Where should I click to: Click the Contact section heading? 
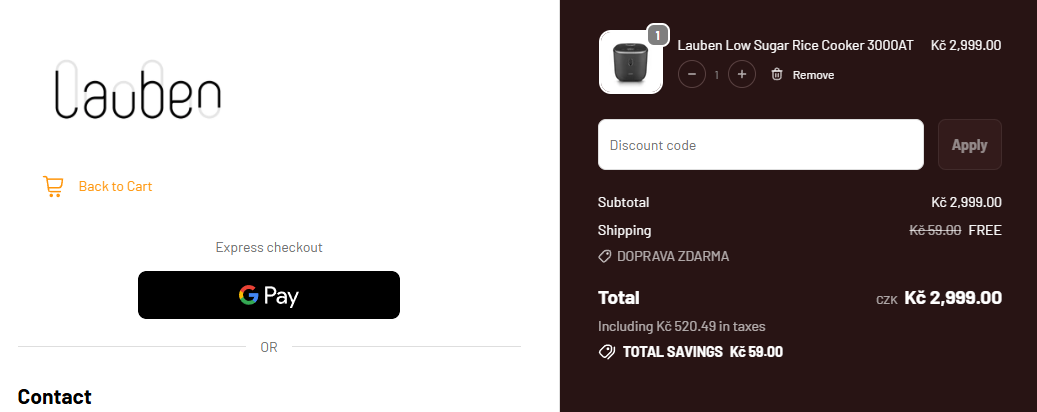(55, 397)
